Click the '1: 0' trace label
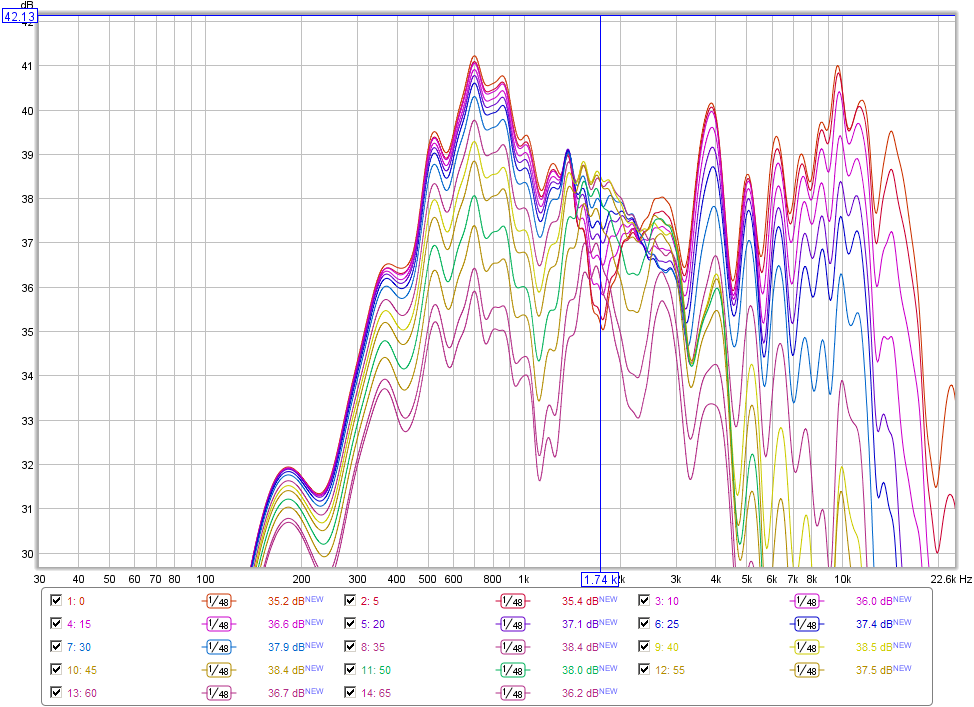This screenshot has width=974, height=707. coord(76,601)
